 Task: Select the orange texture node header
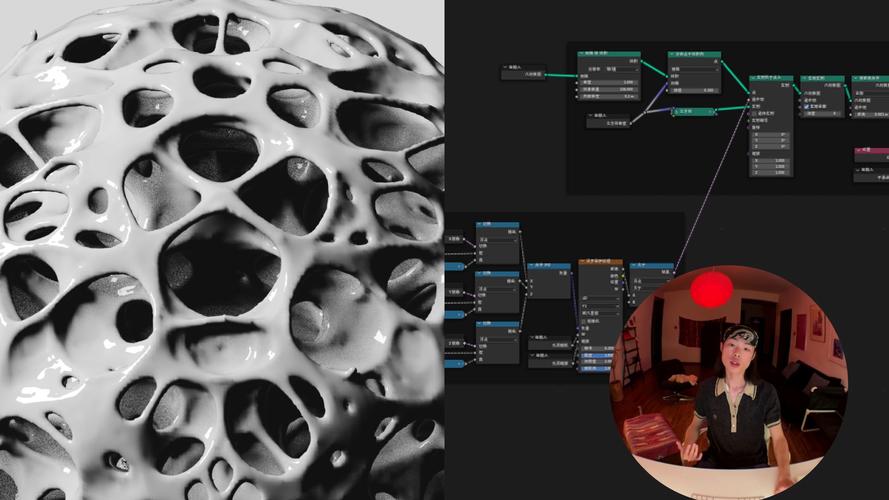click(601, 261)
